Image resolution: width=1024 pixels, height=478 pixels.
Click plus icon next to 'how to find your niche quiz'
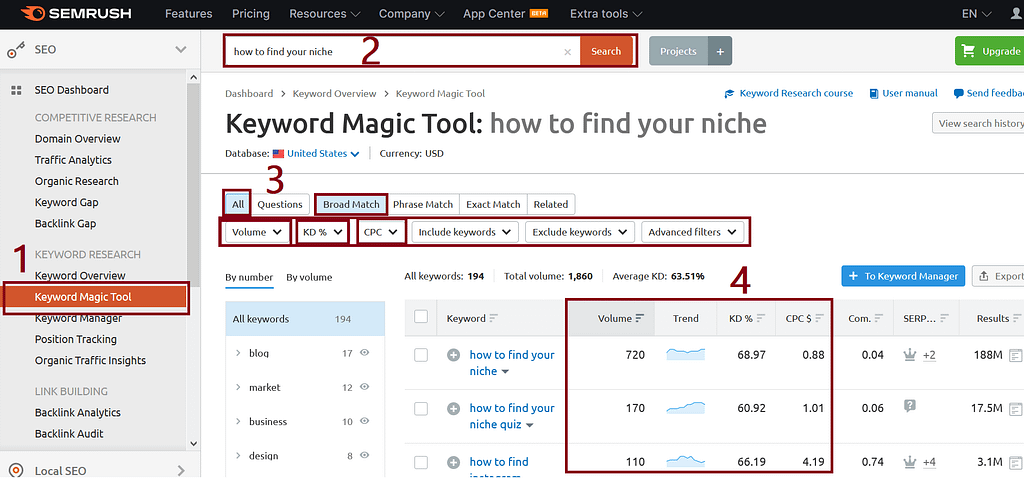[453, 409]
